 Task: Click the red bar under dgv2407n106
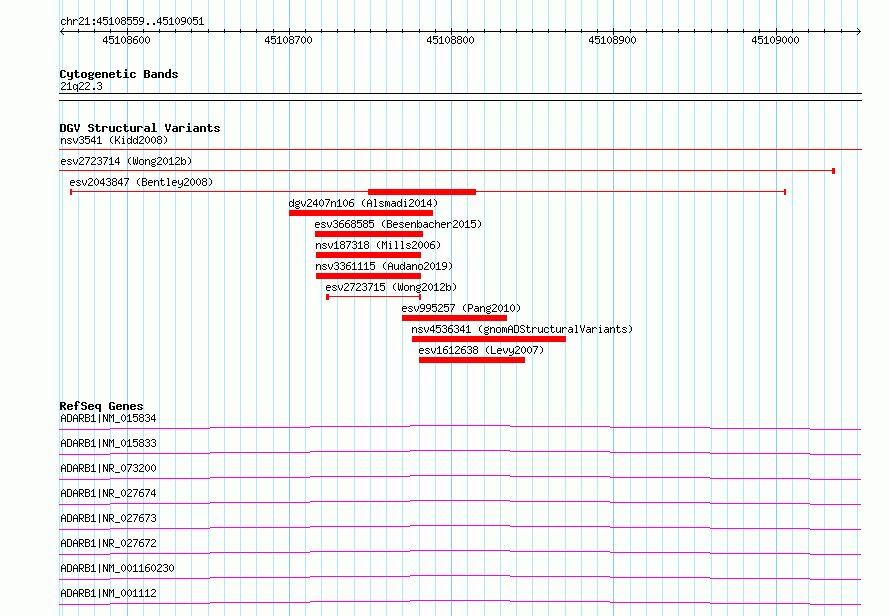[361, 213]
